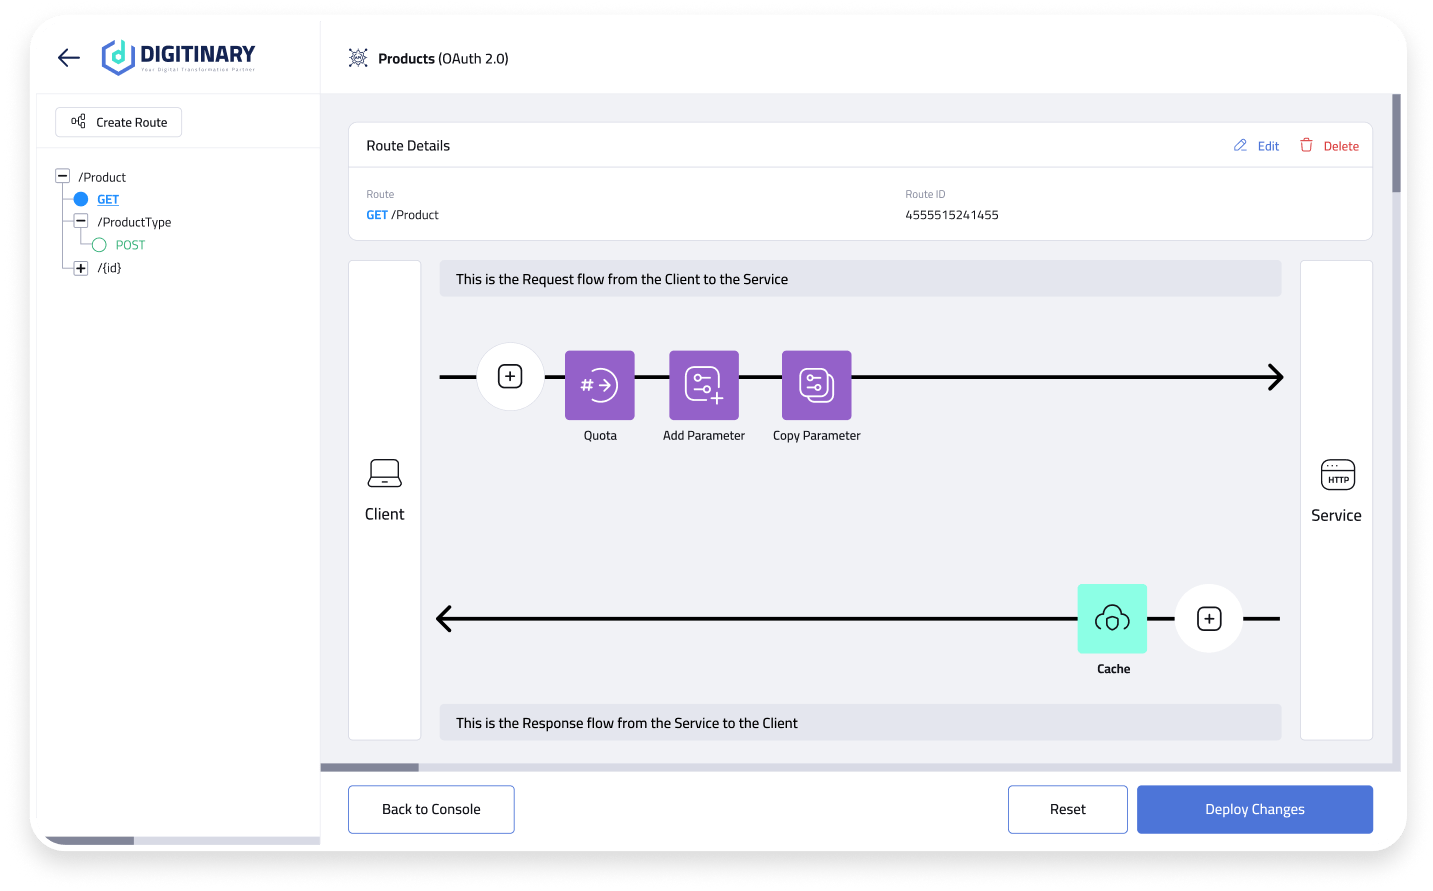Select the POST method radio node
Viewport: 1433px width, 891px height.
tap(99, 245)
